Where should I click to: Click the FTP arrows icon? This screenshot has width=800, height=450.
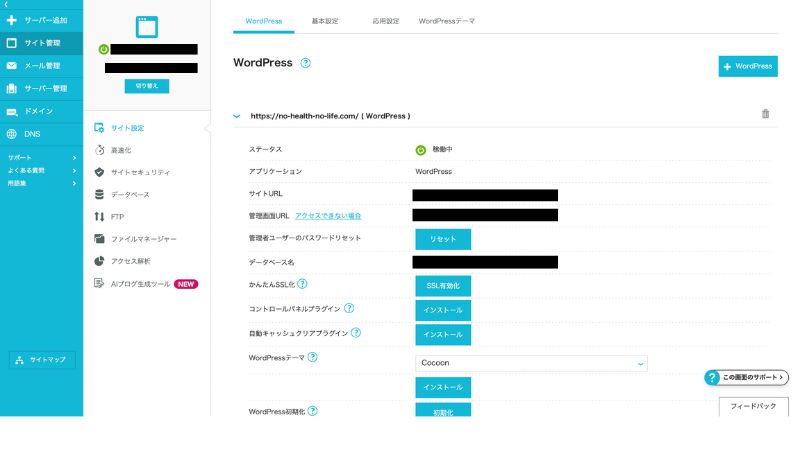coord(99,217)
